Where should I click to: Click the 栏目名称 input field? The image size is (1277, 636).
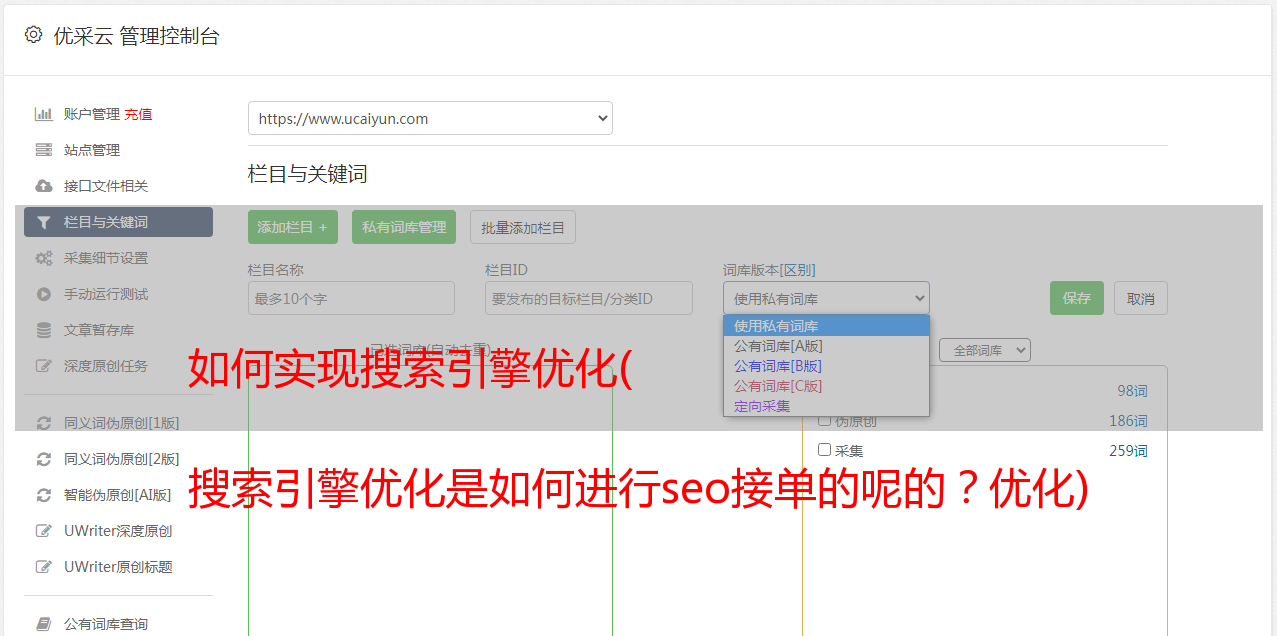(x=351, y=298)
